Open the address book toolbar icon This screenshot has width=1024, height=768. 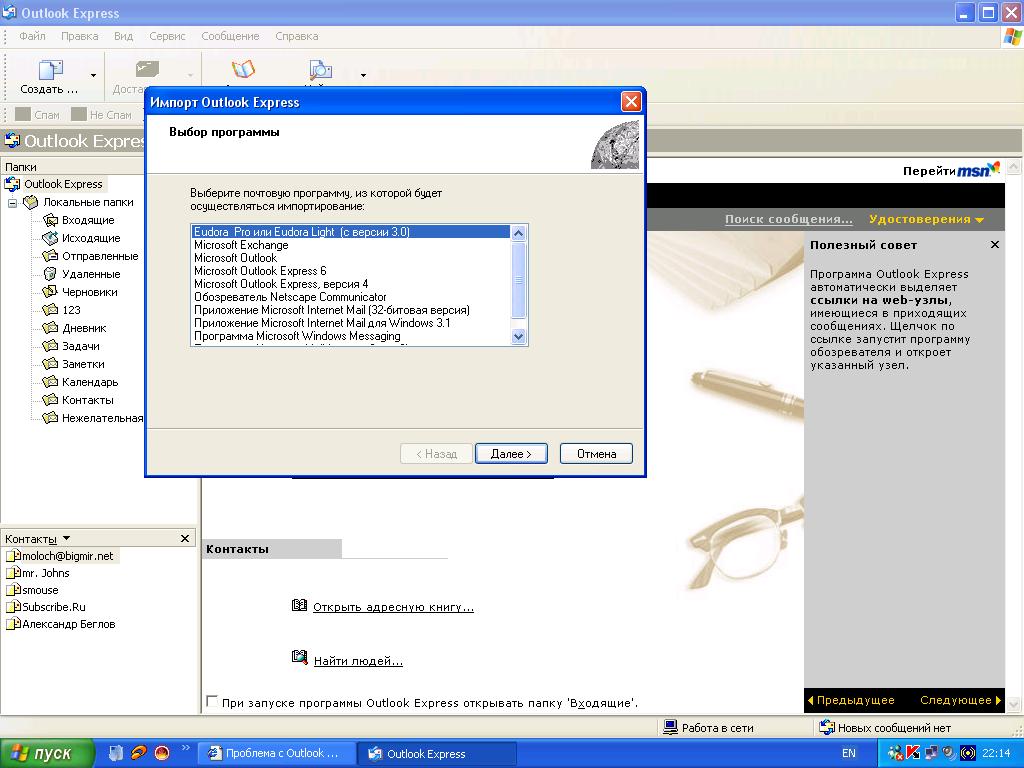click(x=243, y=71)
